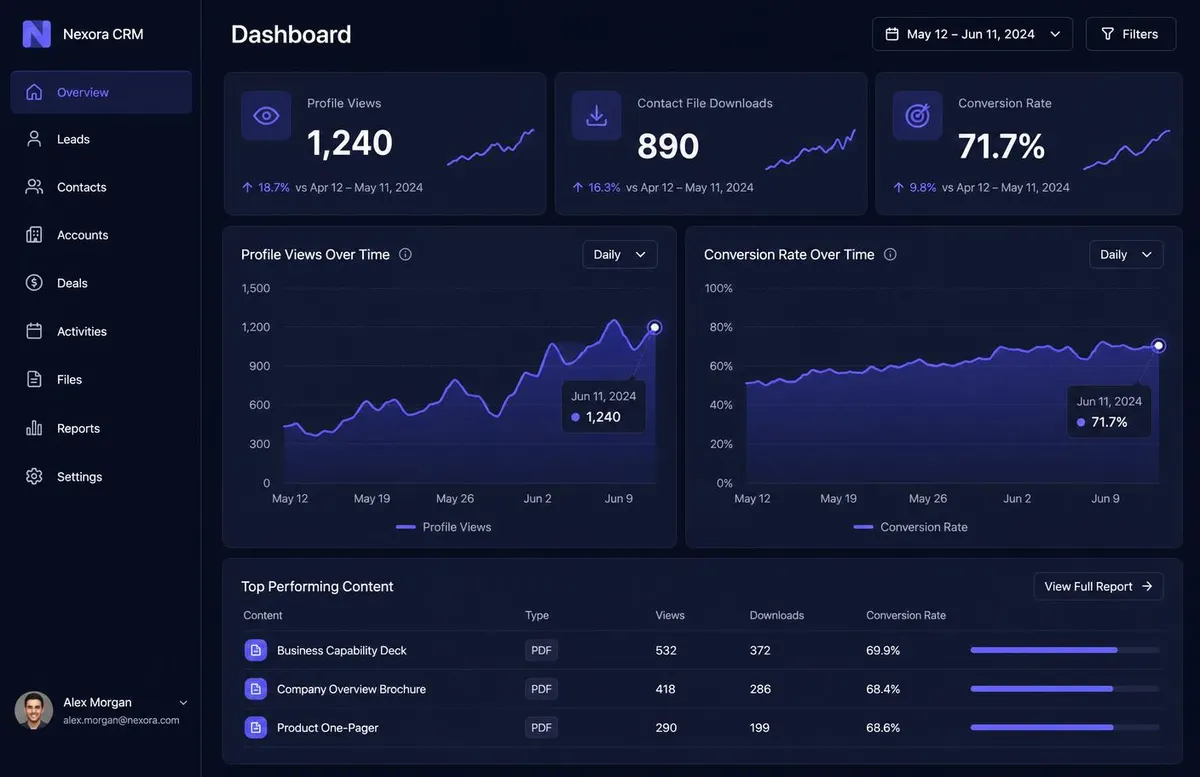This screenshot has height=777, width=1200.
Task: Click info icon beside Conversion Rate Over Time
Action: click(890, 254)
